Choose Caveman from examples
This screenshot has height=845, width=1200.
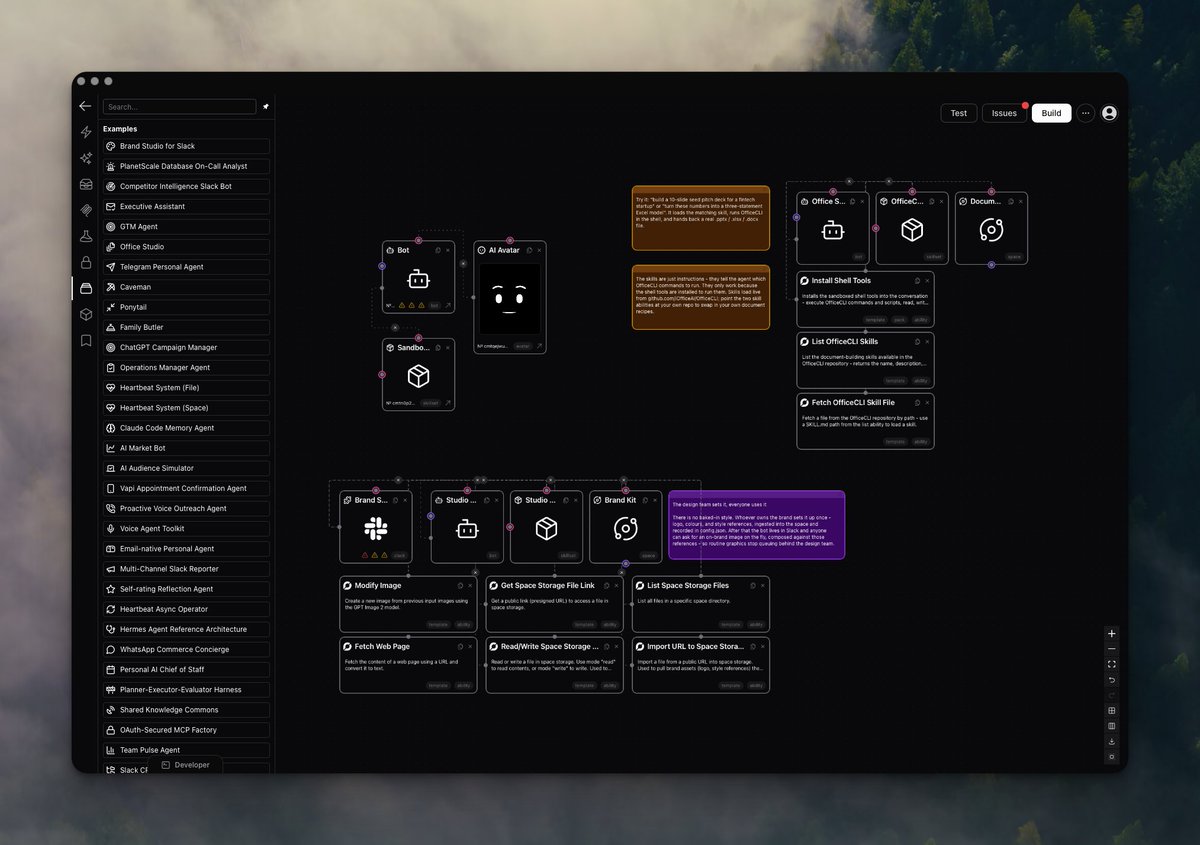coord(186,287)
